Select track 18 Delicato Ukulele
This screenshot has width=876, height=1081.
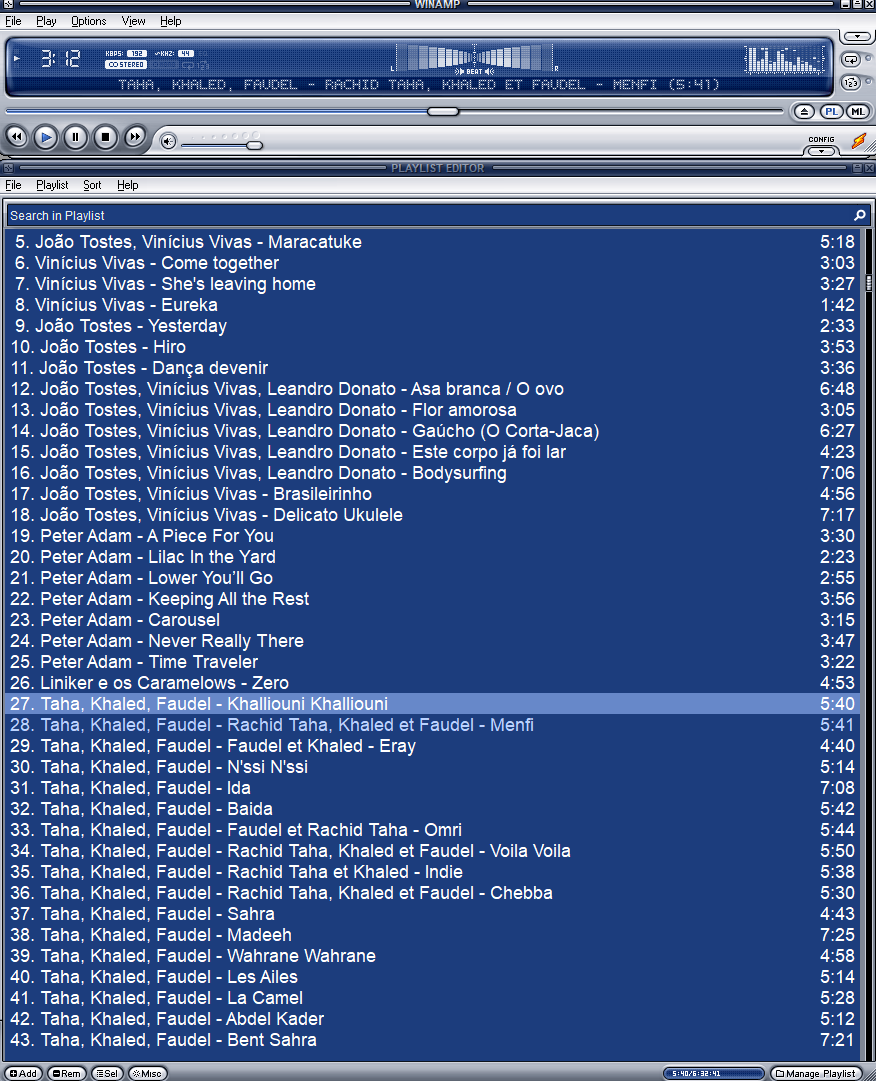coord(432,515)
